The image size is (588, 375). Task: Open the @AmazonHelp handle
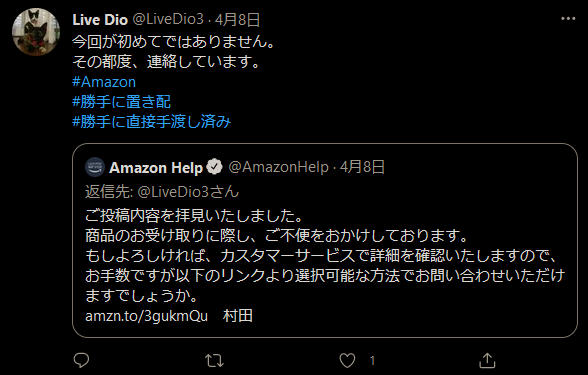tap(279, 167)
